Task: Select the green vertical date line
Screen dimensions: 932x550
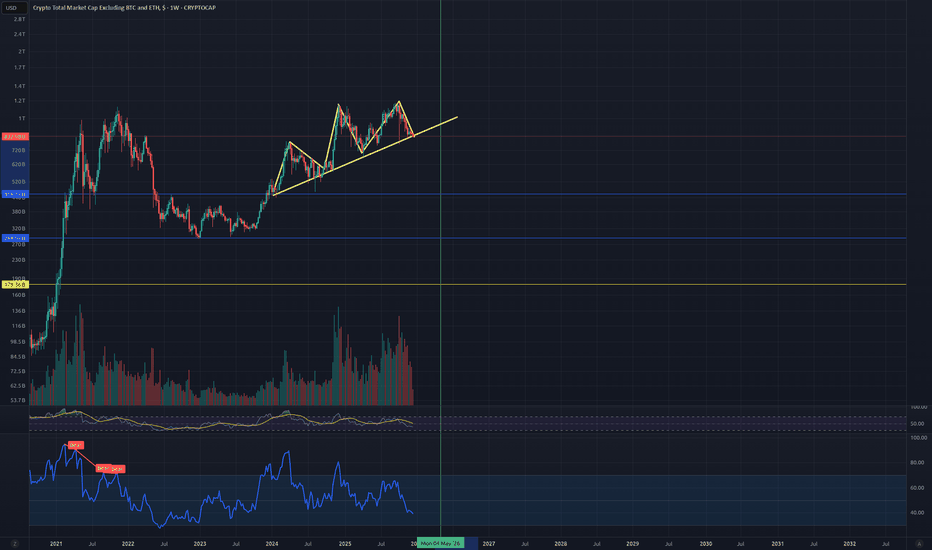Action: pyautogui.click(x=440, y=268)
